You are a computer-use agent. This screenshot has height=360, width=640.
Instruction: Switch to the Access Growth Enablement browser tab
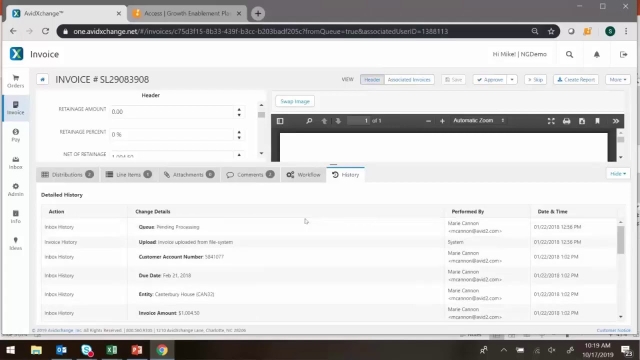[187, 13]
